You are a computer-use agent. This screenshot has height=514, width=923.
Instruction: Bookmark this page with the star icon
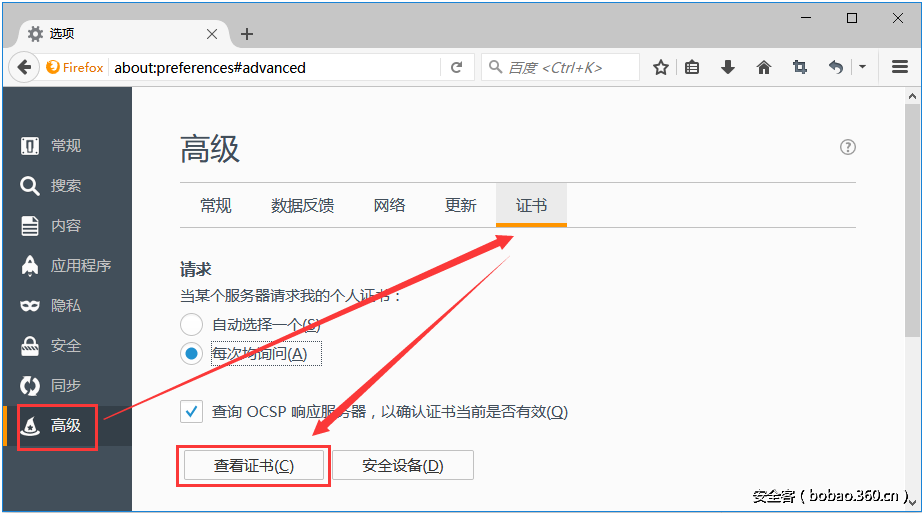(660, 67)
